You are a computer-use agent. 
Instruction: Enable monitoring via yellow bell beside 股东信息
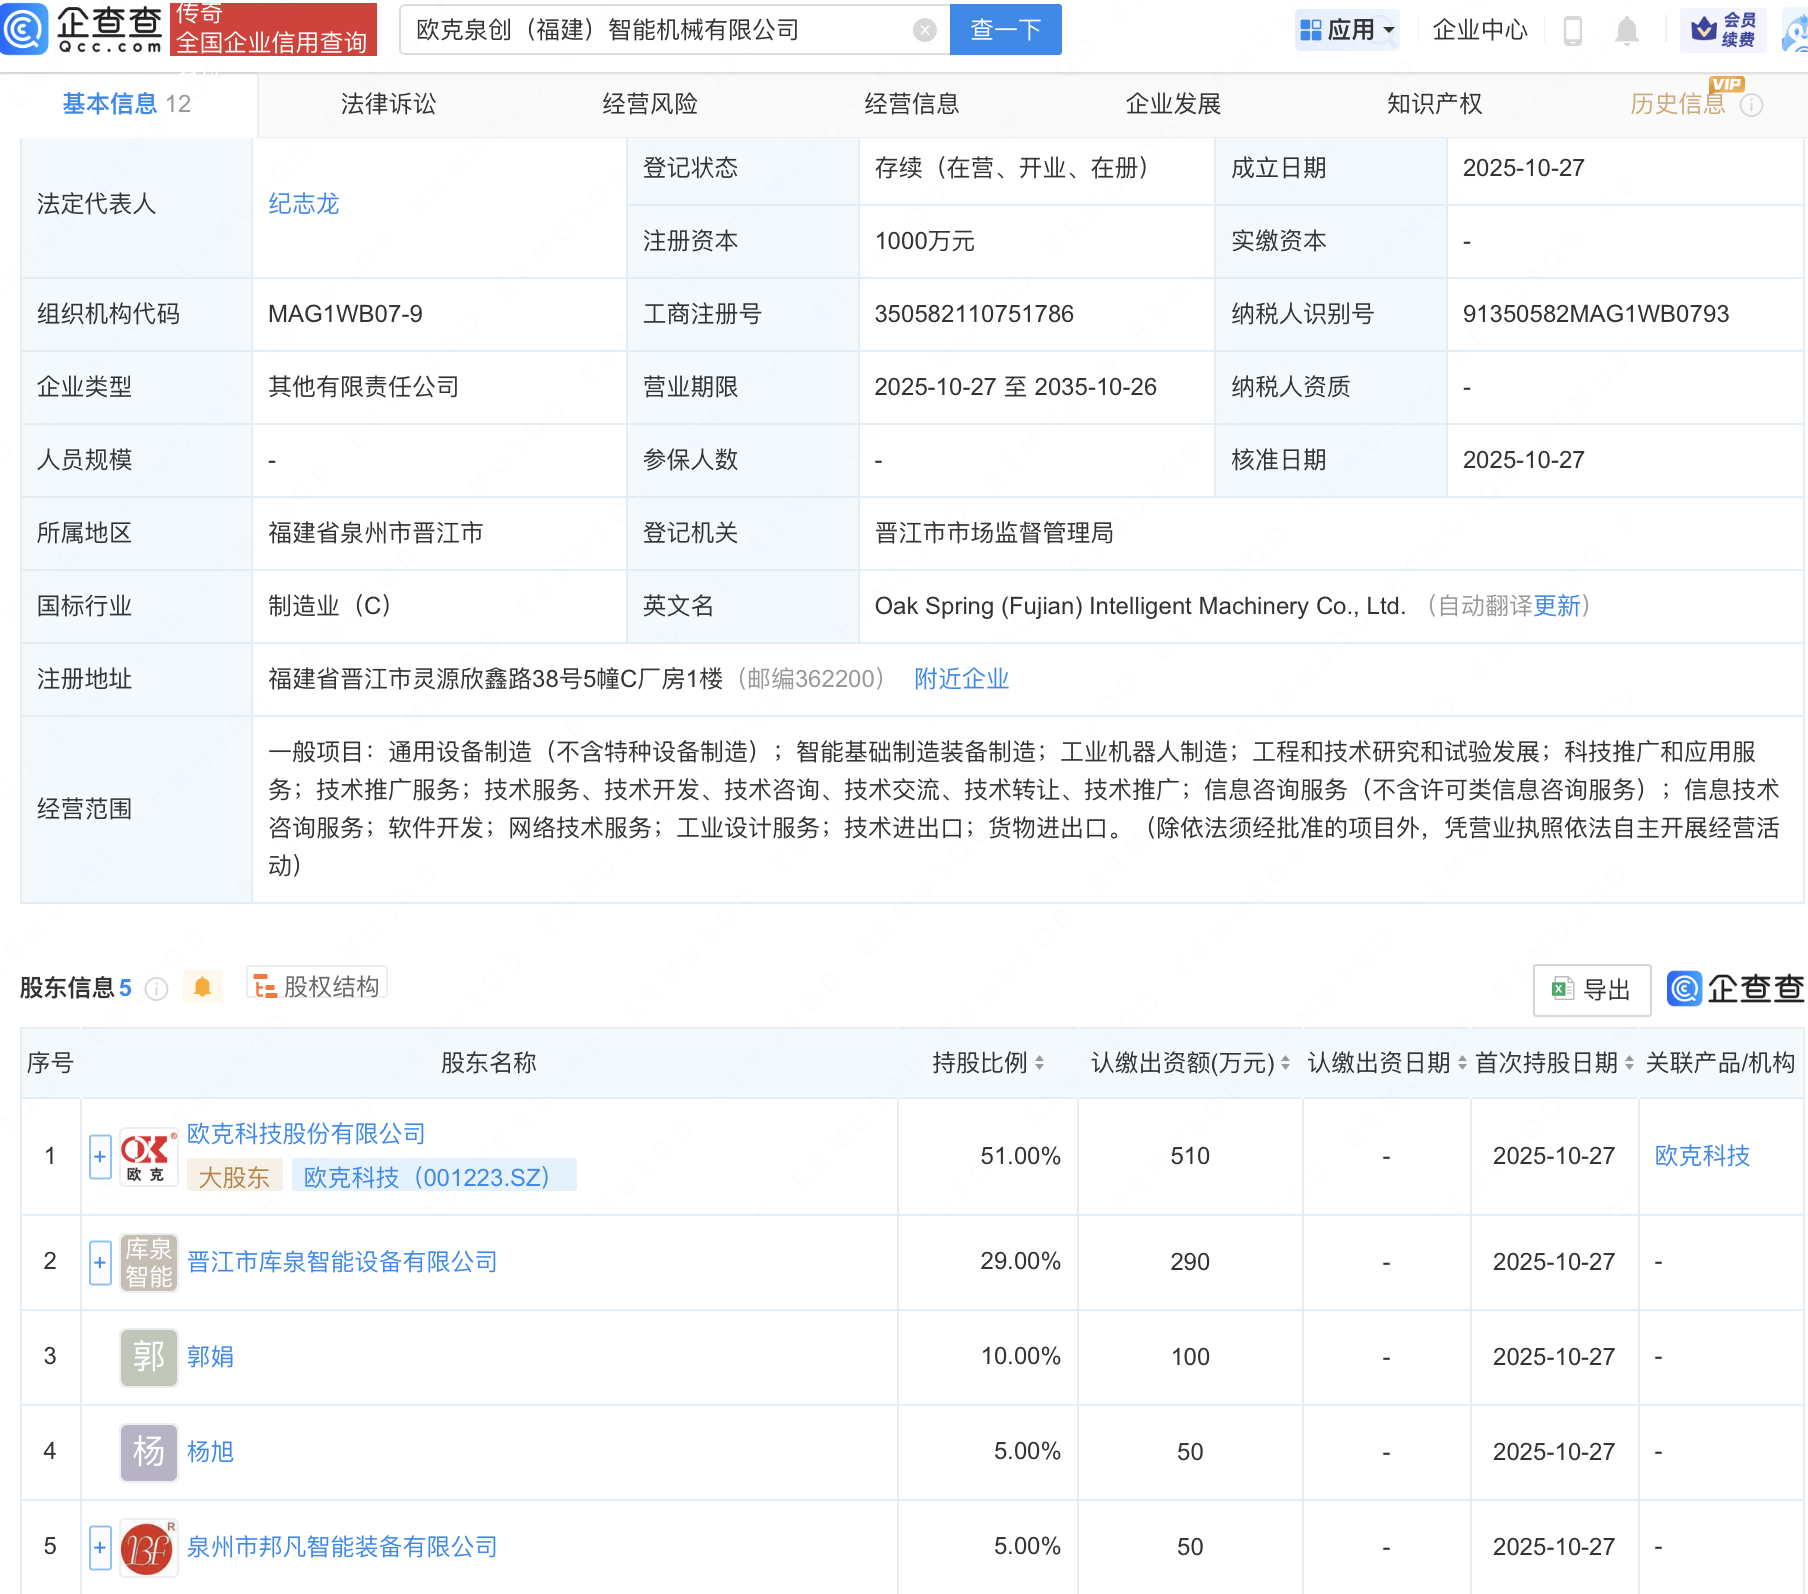click(x=204, y=986)
